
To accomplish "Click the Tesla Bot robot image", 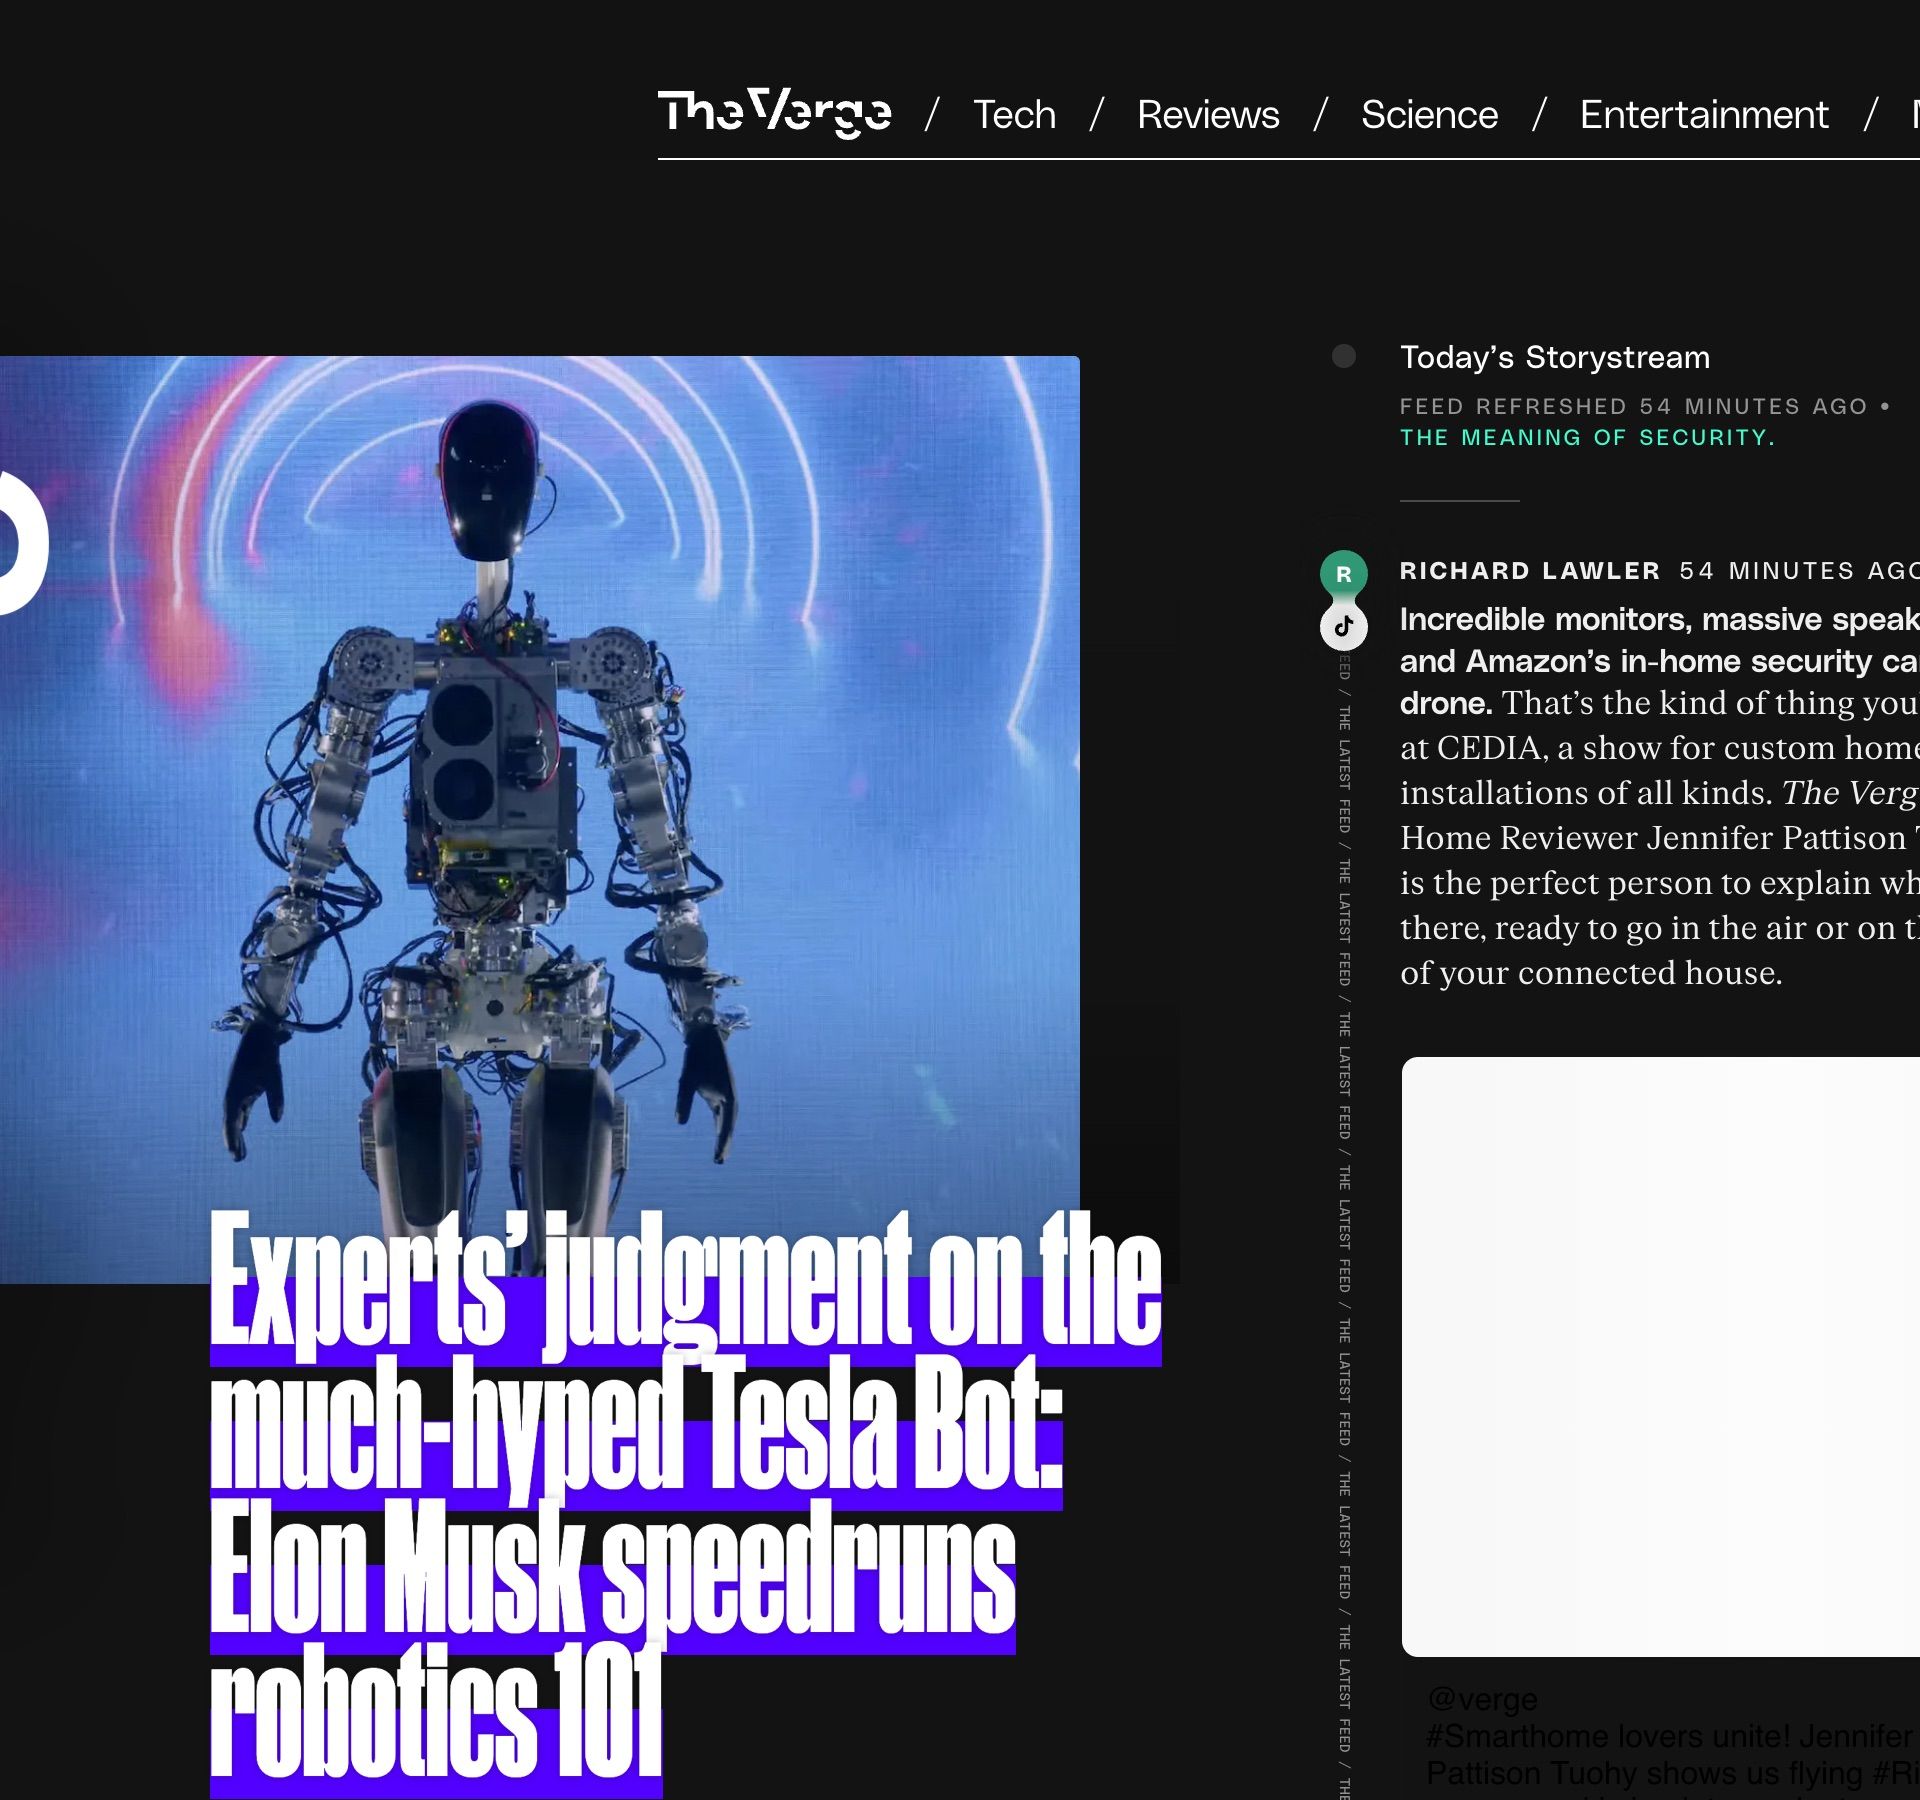I will (x=540, y=819).
